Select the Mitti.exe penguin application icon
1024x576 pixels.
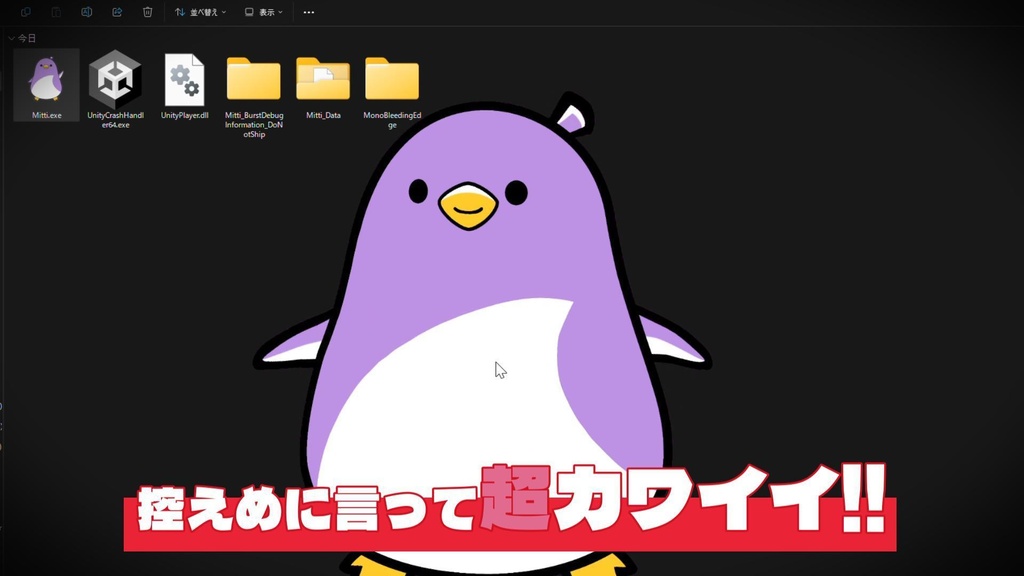pos(46,78)
